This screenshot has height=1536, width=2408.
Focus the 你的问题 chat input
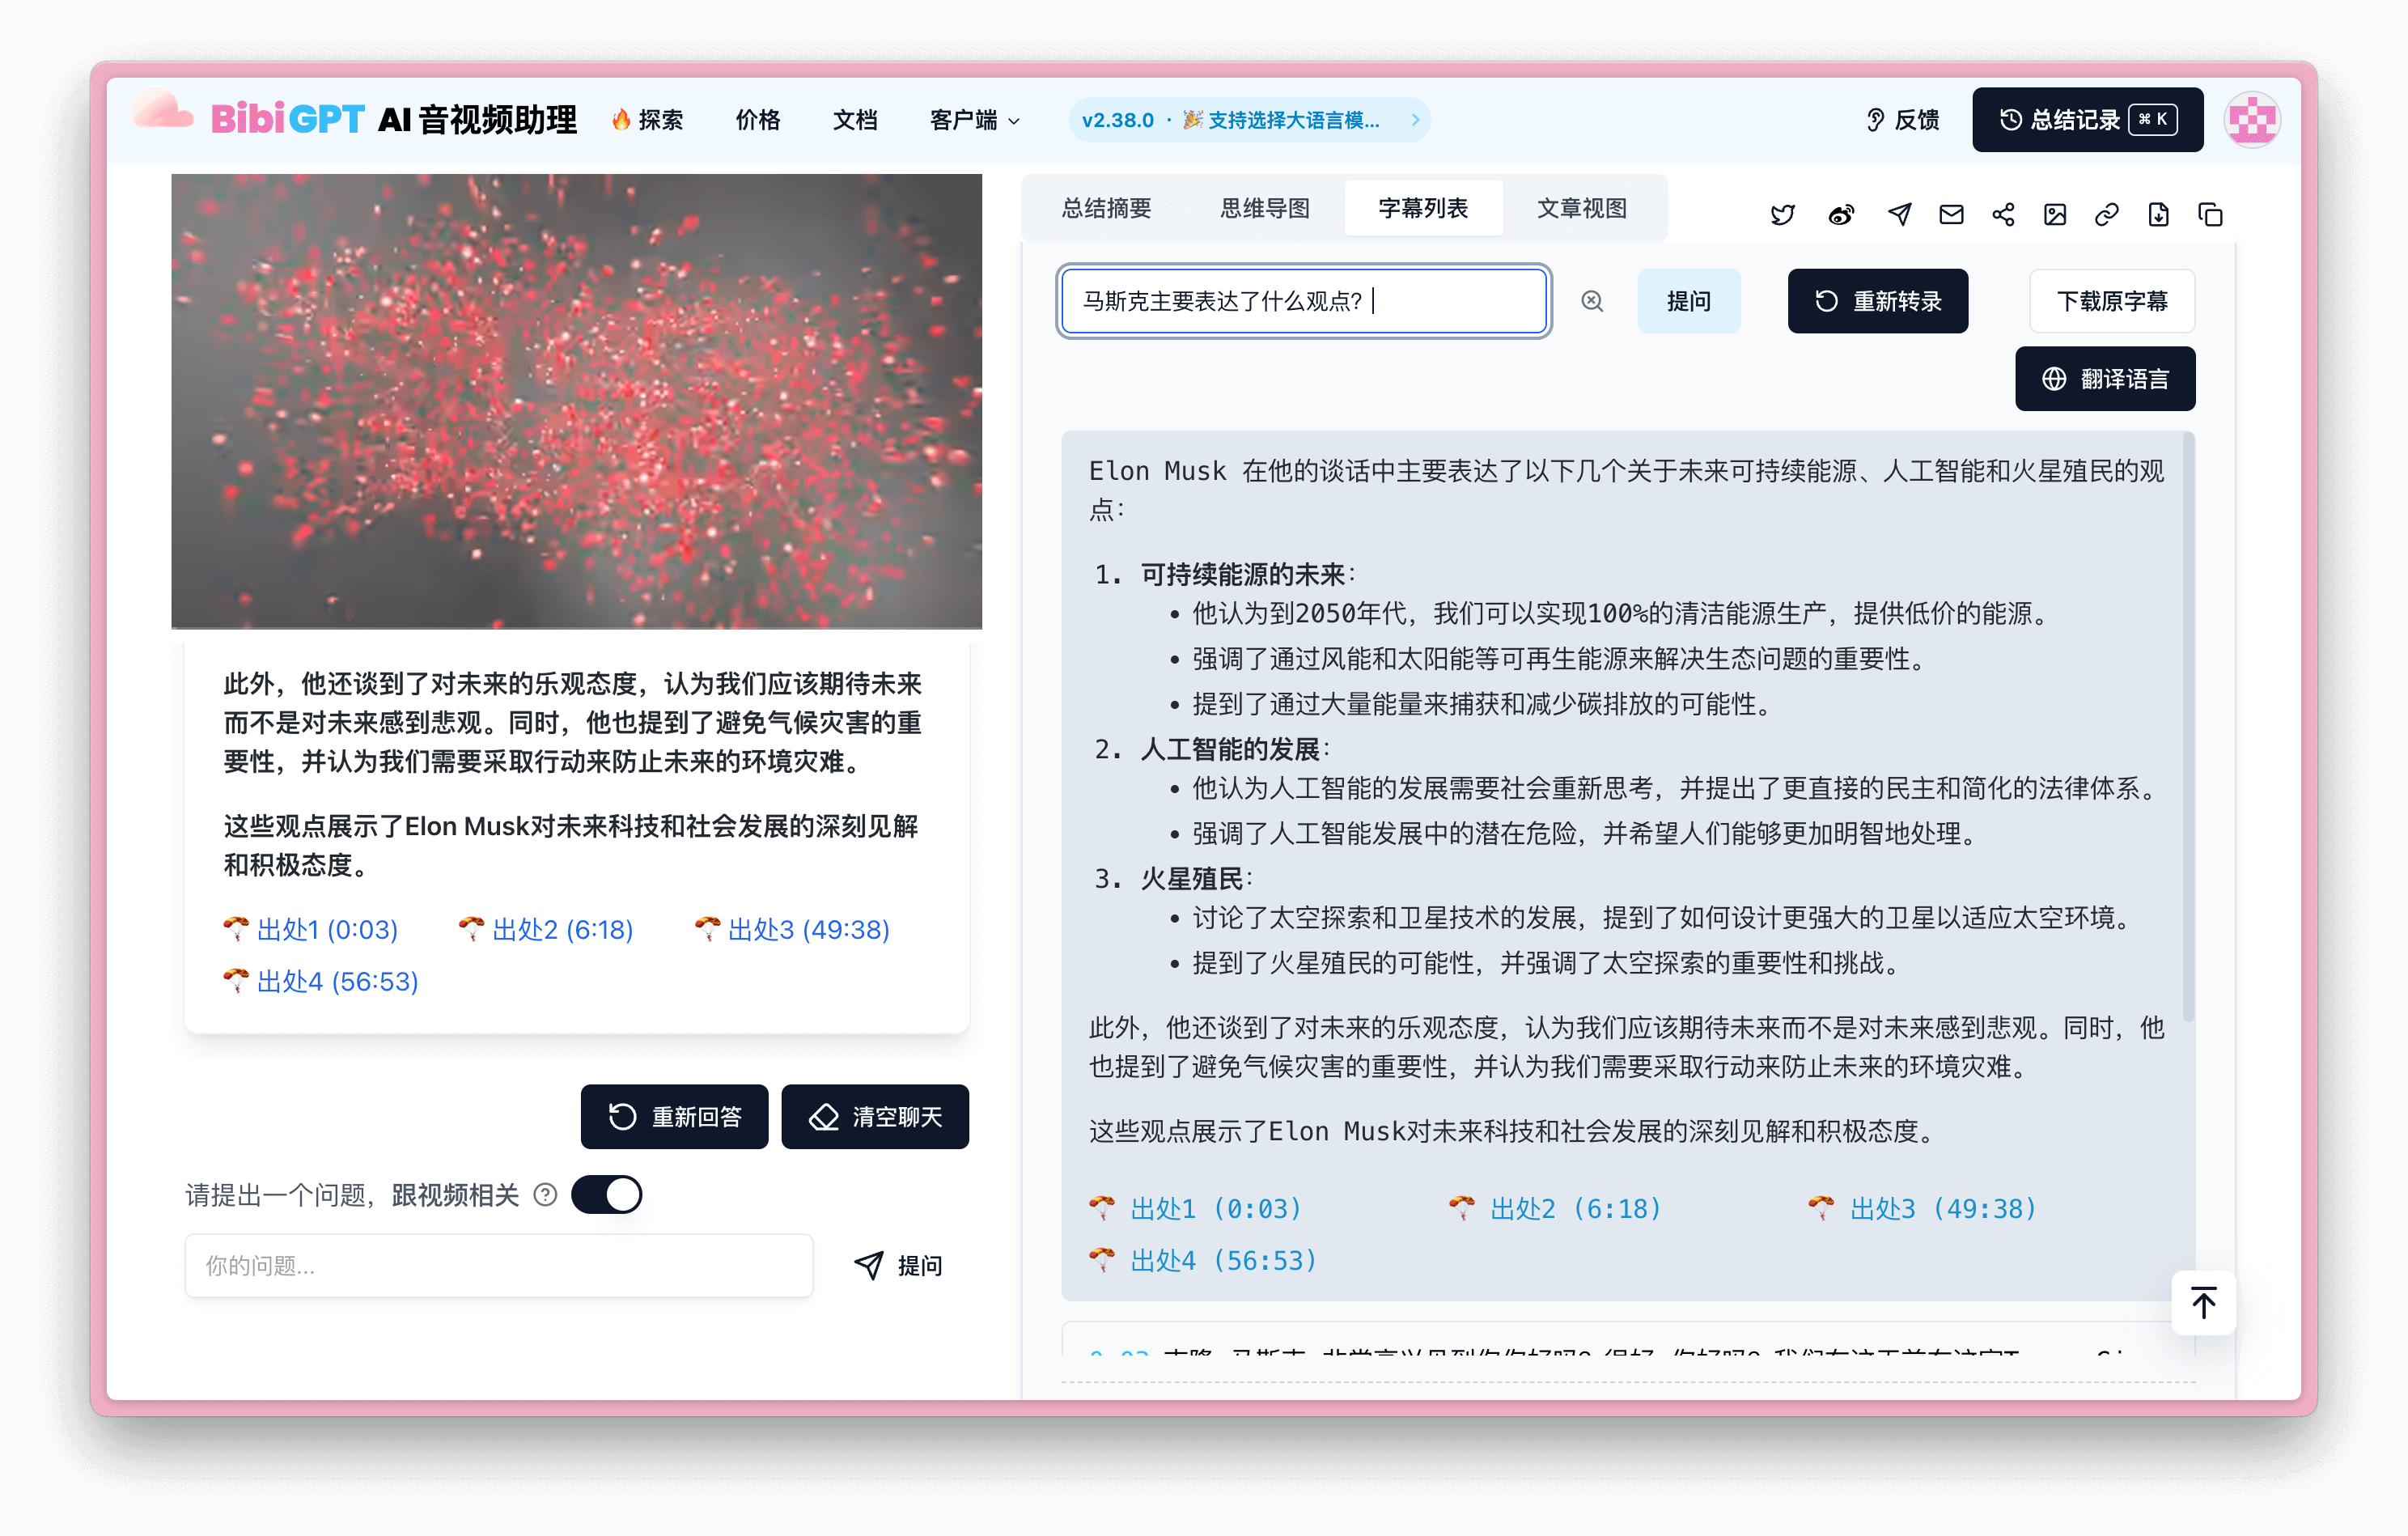click(498, 1266)
